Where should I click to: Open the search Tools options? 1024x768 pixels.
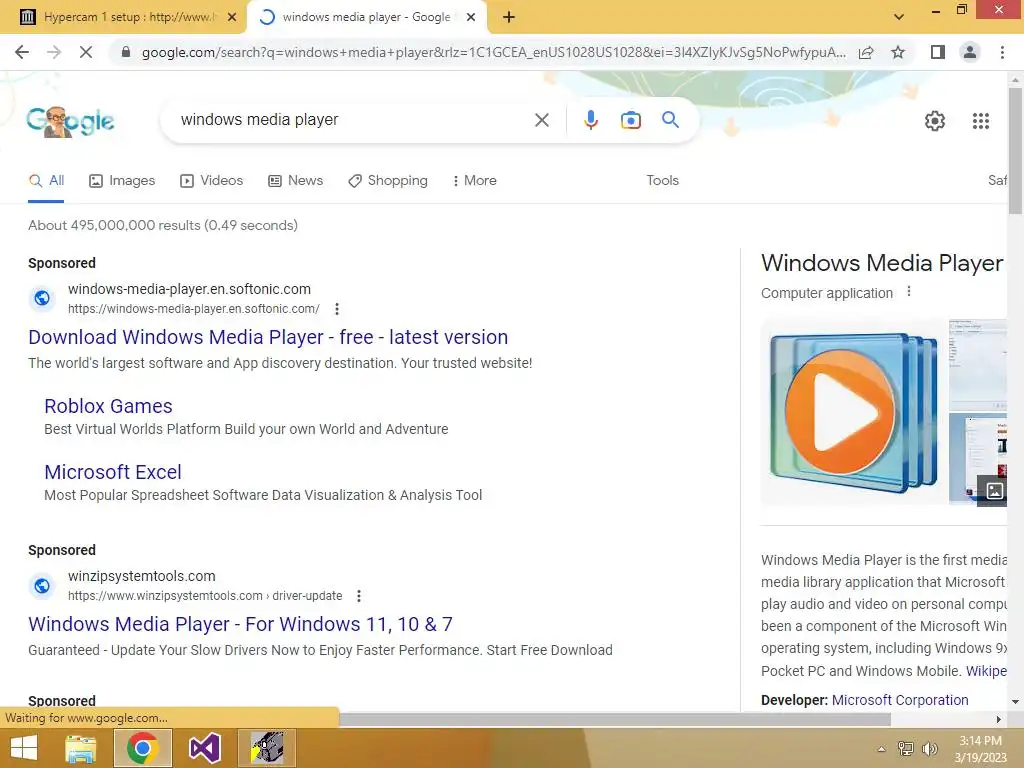coord(662,181)
